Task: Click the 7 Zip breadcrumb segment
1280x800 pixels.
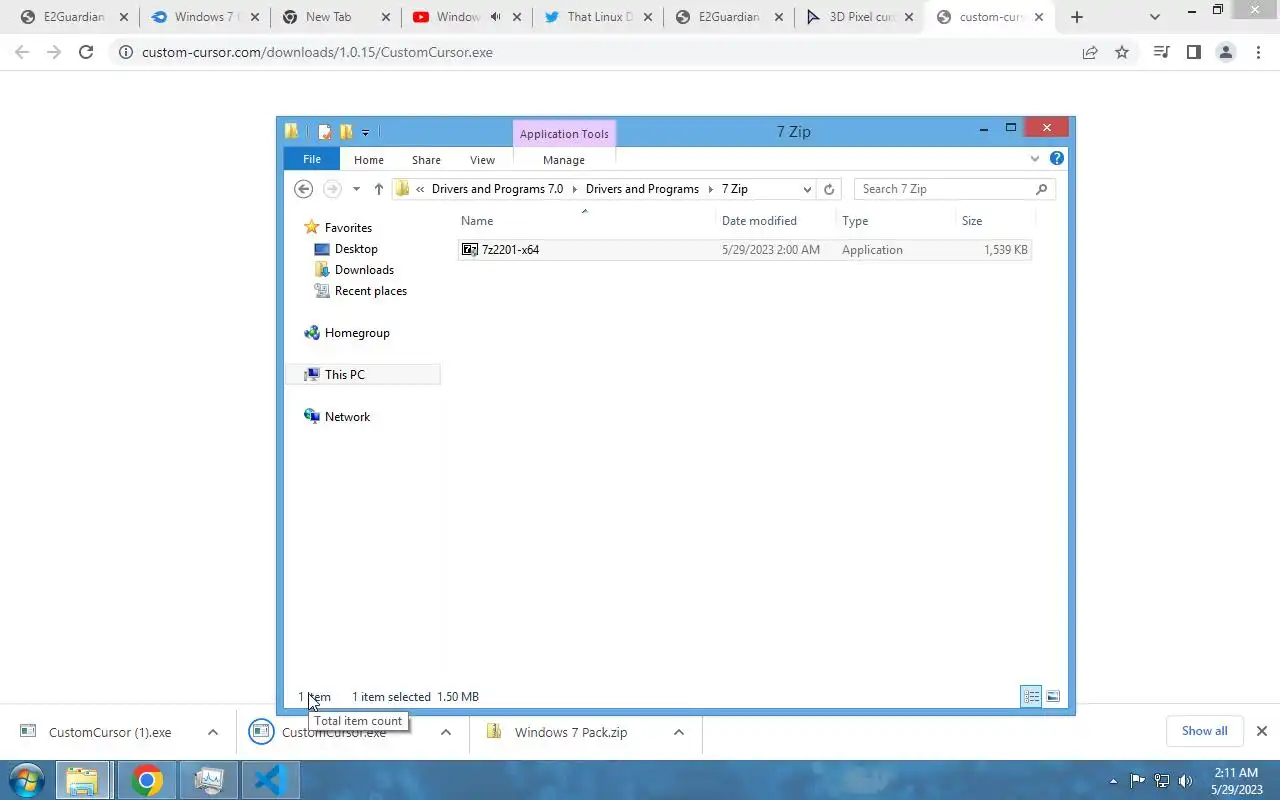Action: pyautogui.click(x=735, y=189)
